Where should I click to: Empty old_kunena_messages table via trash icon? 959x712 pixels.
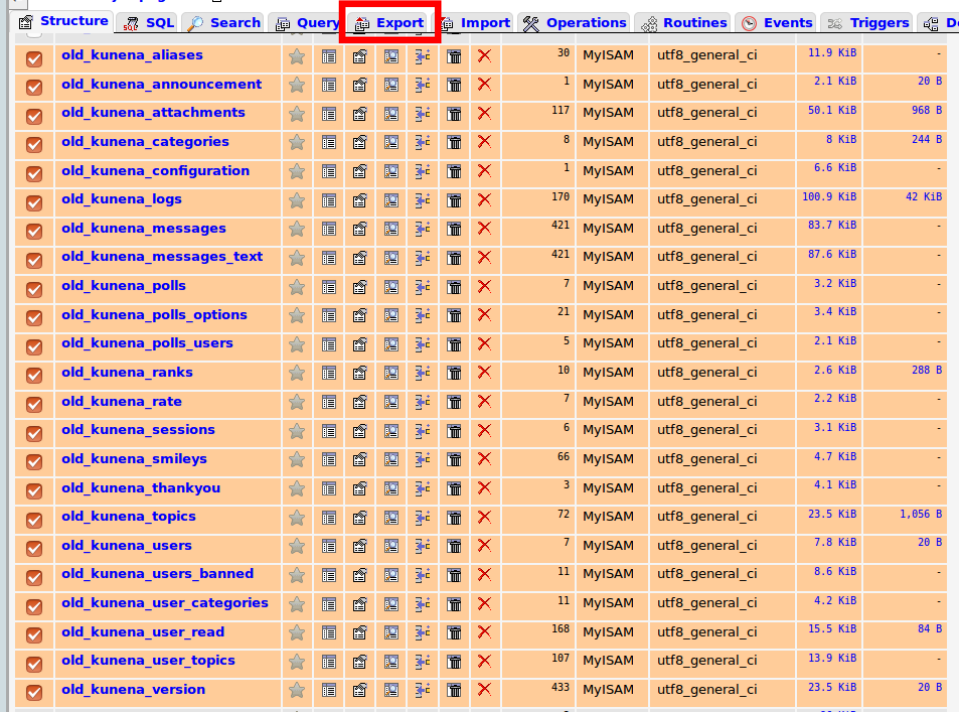(x=454, y=230)
